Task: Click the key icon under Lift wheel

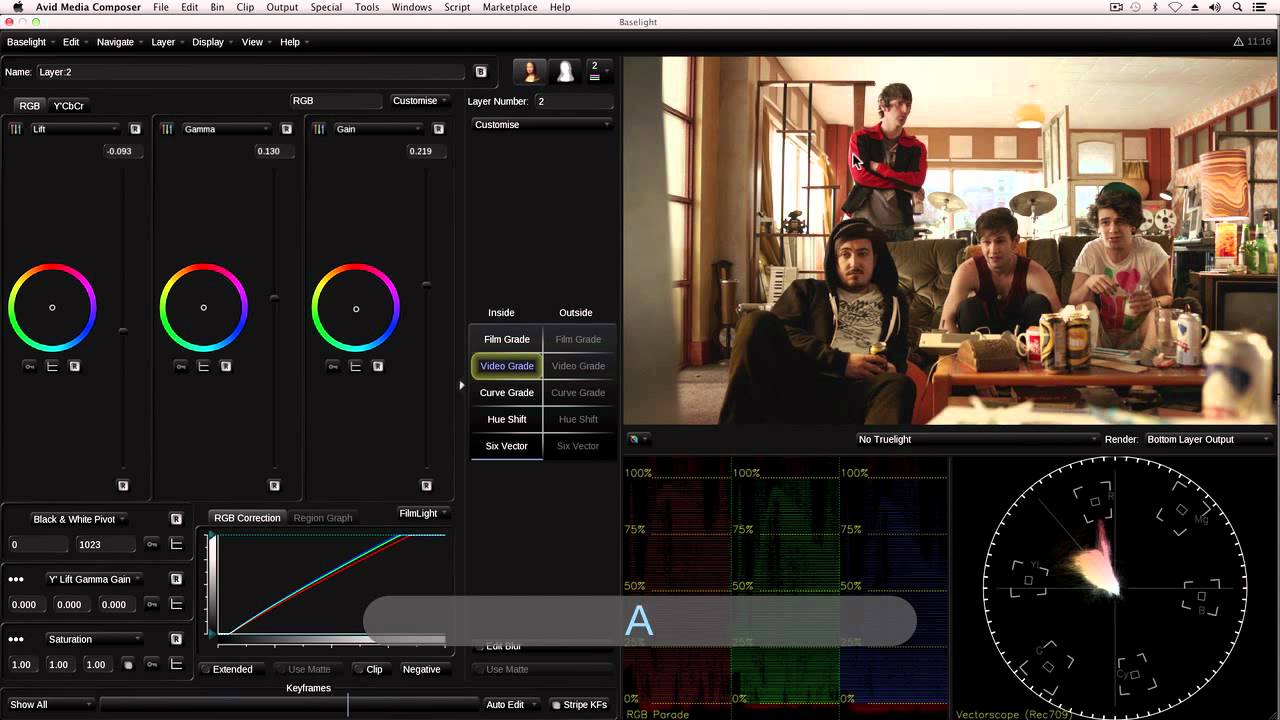Action: pos(29,367)
